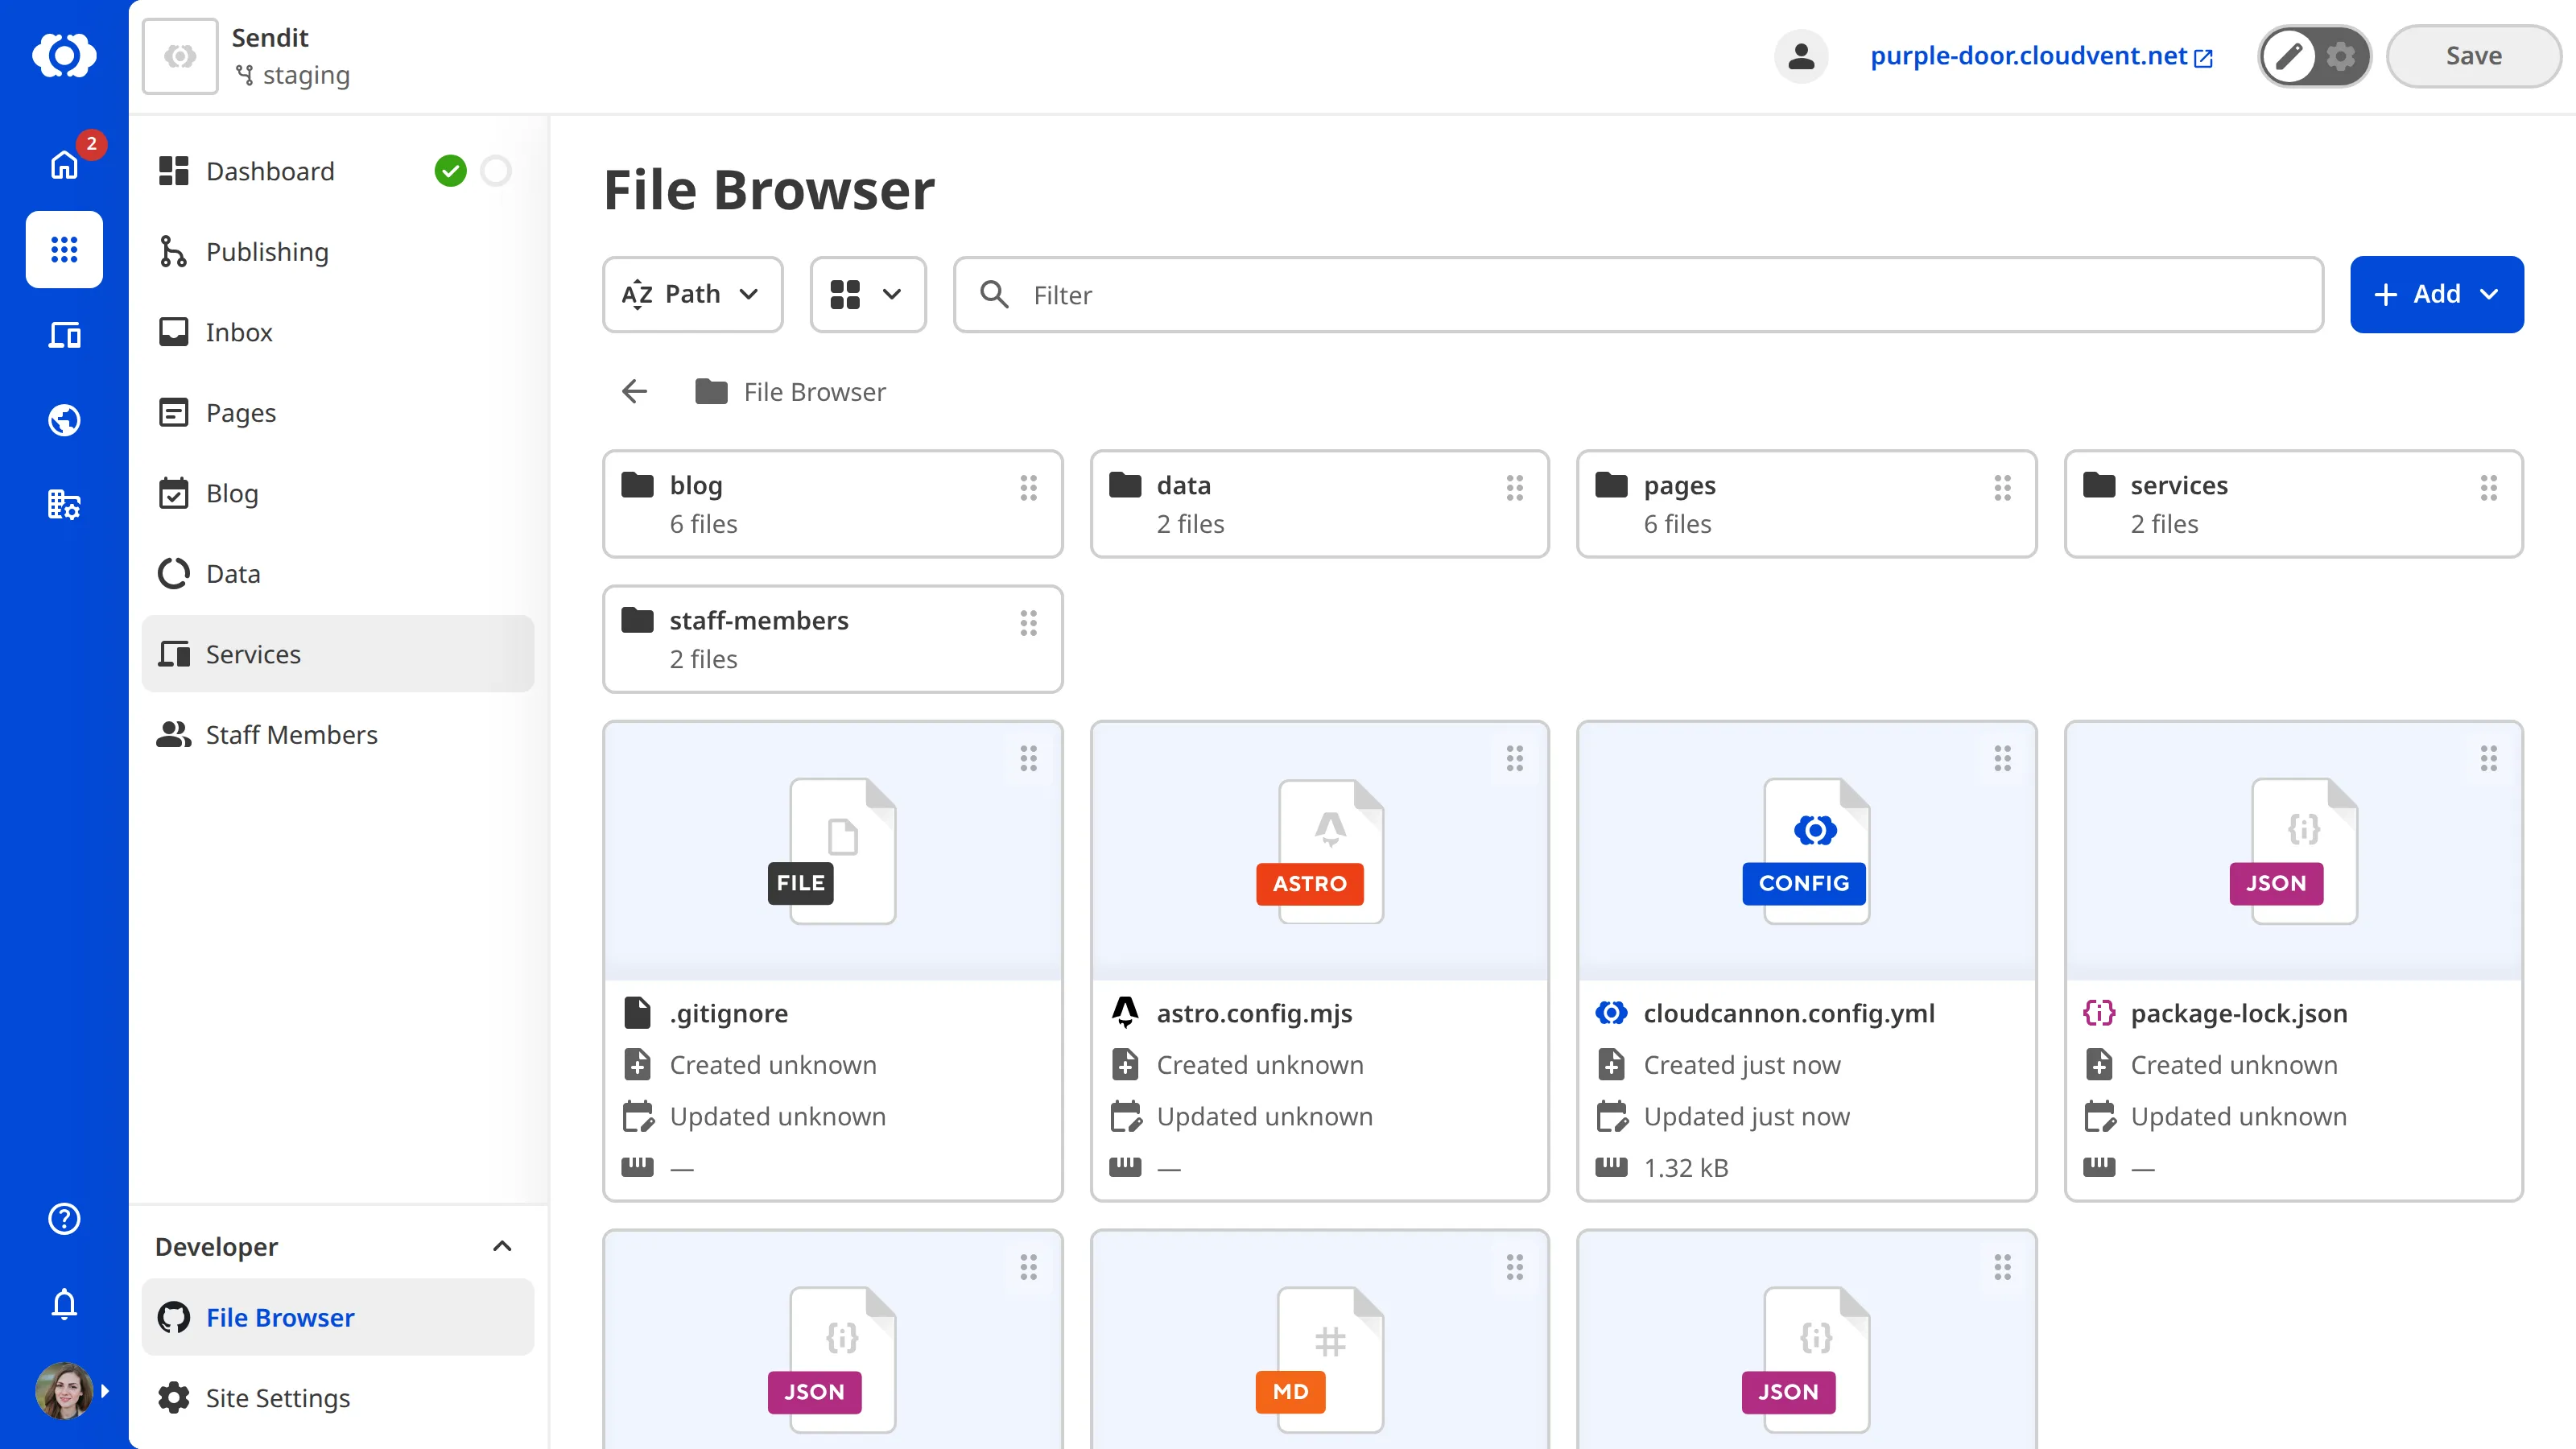Image resolution: width=2576 pixels, height=1449 pixels.
Task: Click the package-lock.json file name
Action: click(2239, 1013)
